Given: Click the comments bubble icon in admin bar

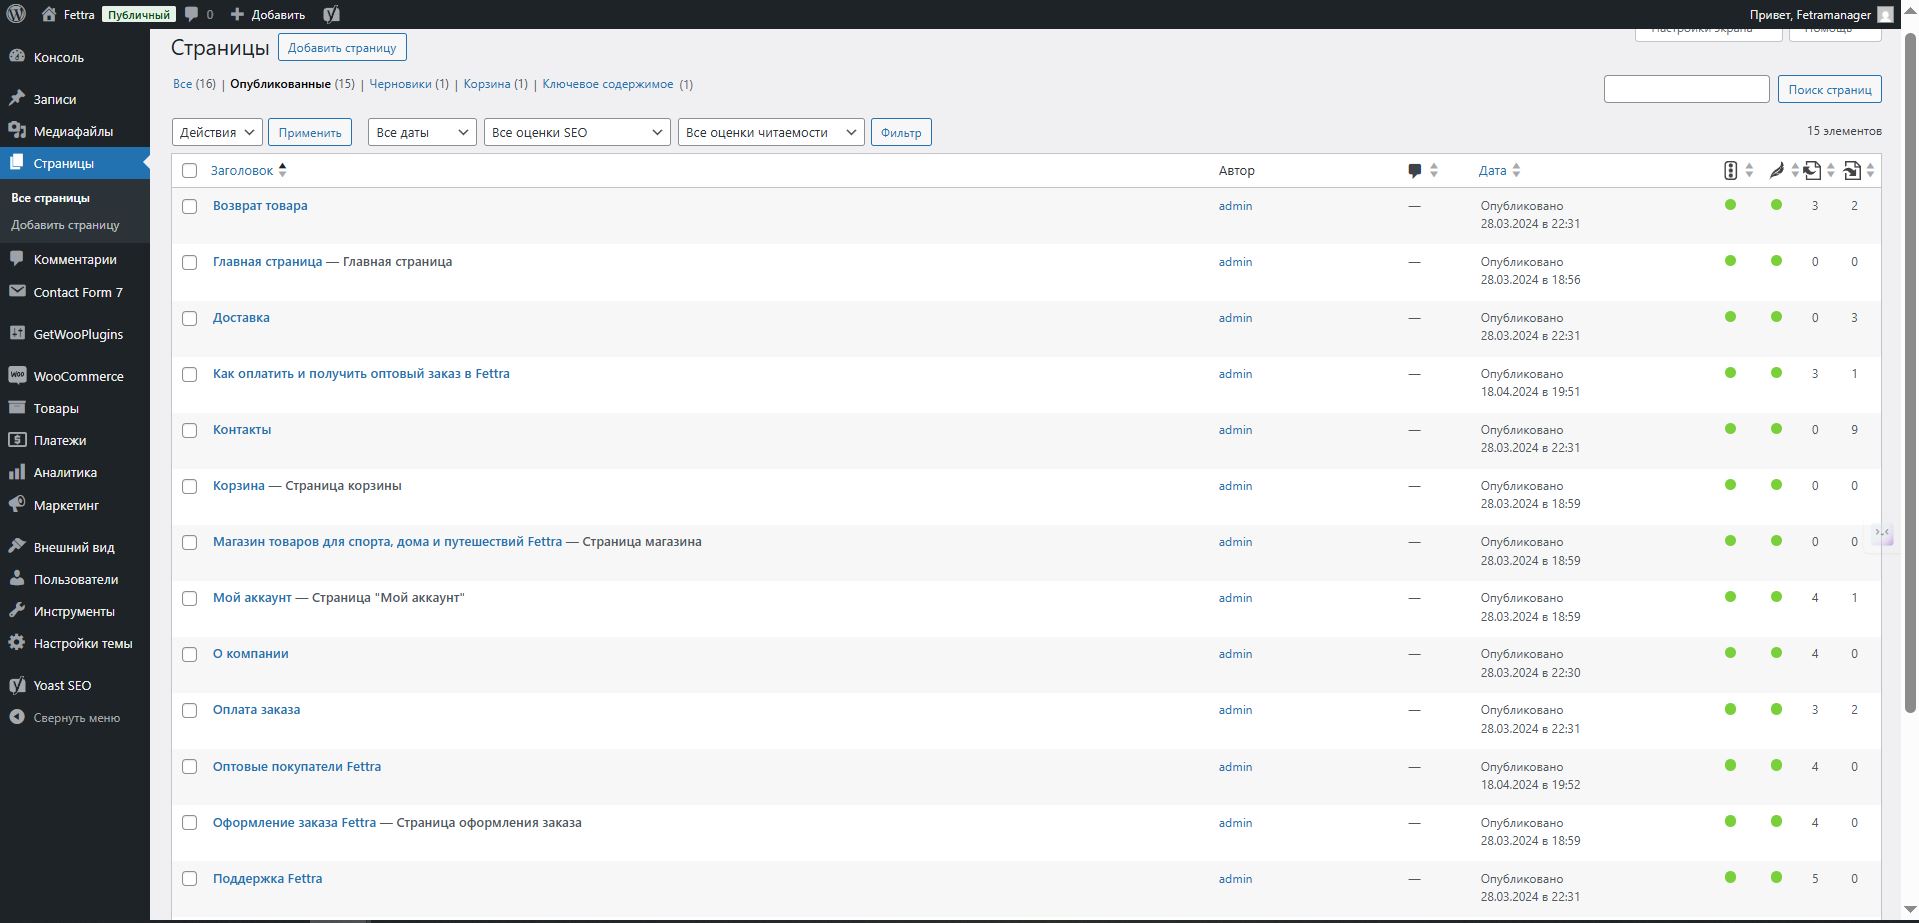Looking at the screenshot, I should point(192,14).
